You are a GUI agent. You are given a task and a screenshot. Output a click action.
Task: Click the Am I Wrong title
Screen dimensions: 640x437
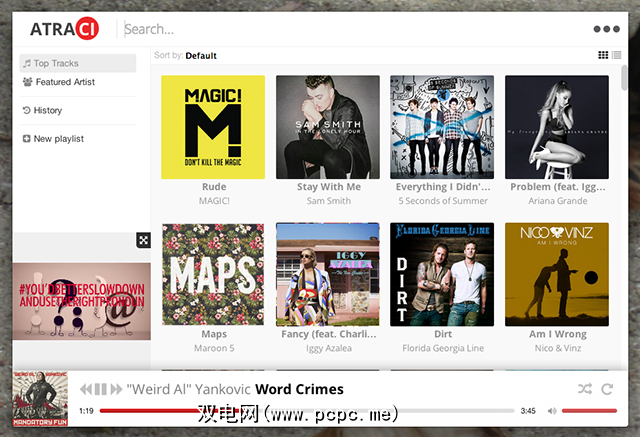click(558, 334)
